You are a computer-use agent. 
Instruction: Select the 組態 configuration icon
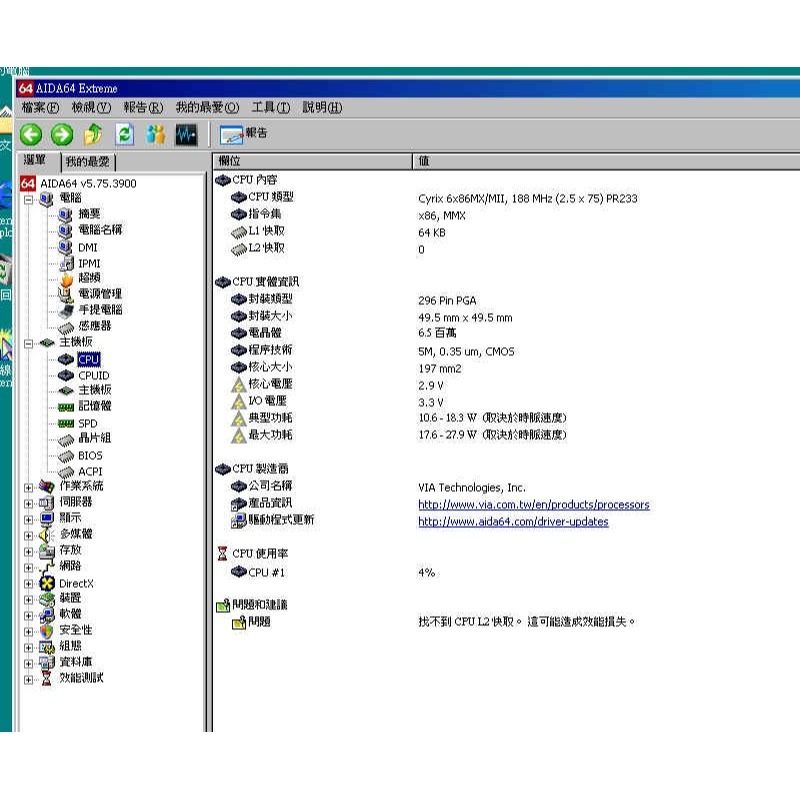point(47,646)
